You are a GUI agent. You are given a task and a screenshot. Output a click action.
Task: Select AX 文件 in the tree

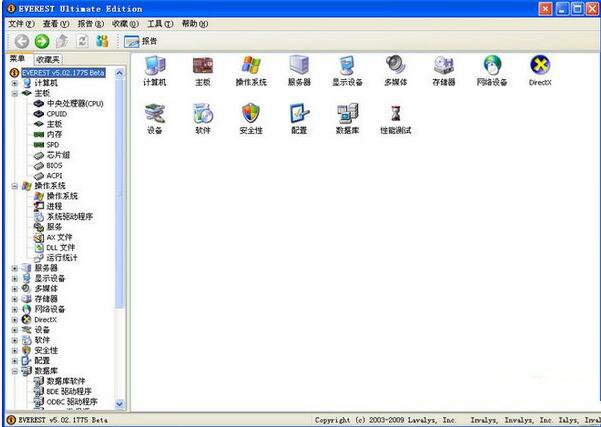point(59,238)
